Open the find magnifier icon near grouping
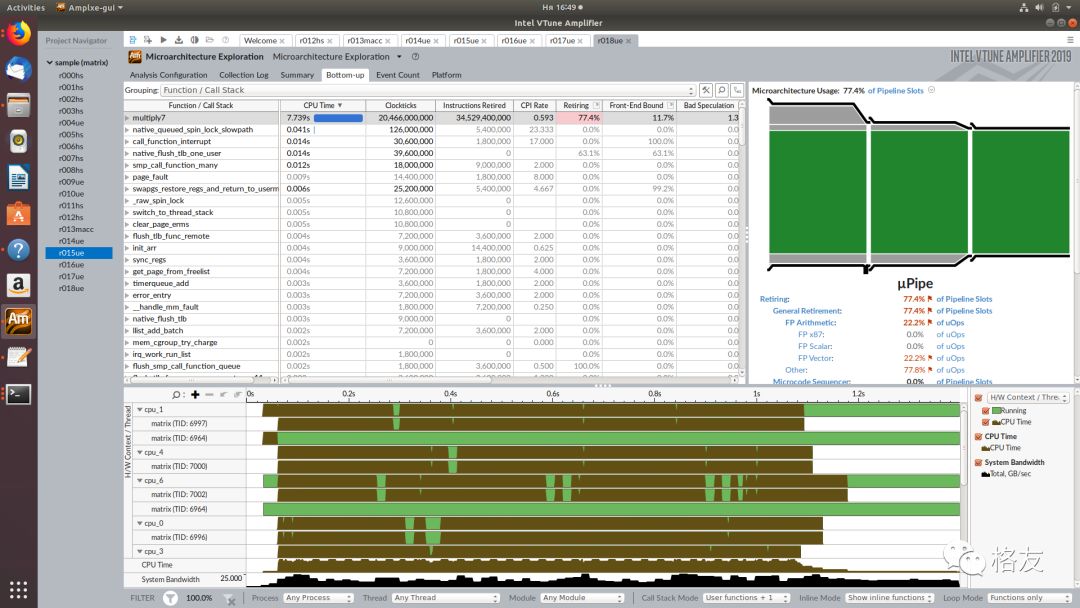Viewport: 1080px width, 608px height. tap(721, 90)
